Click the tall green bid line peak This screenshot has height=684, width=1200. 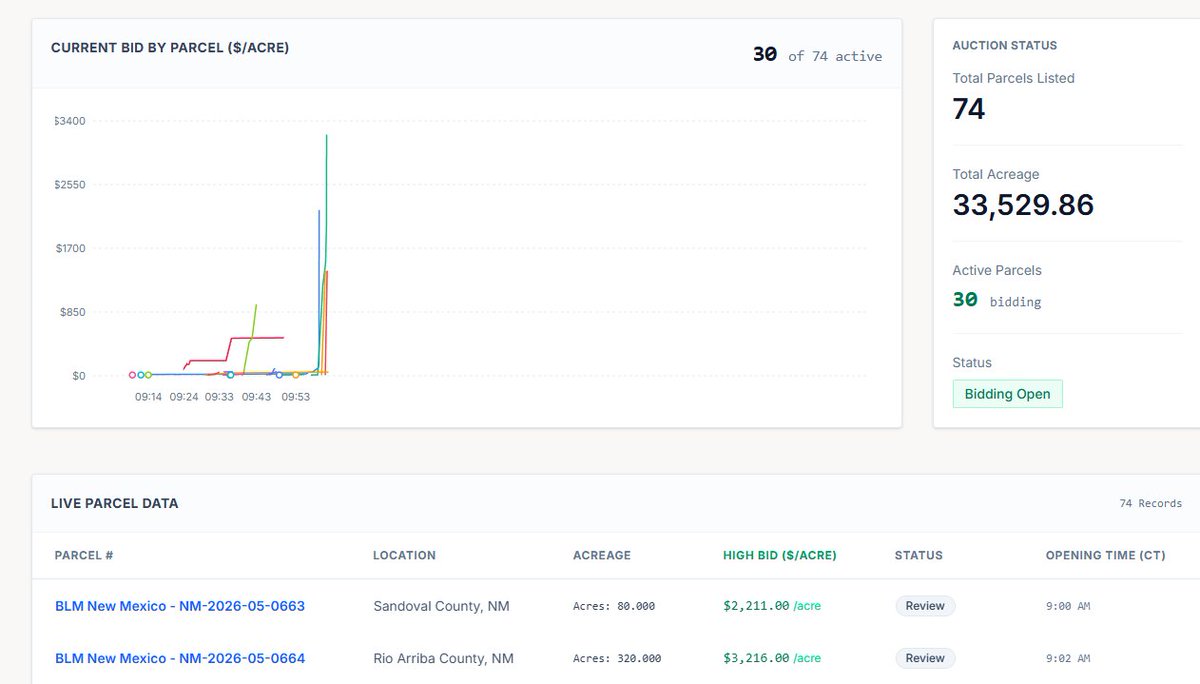[x=327, y=137]
